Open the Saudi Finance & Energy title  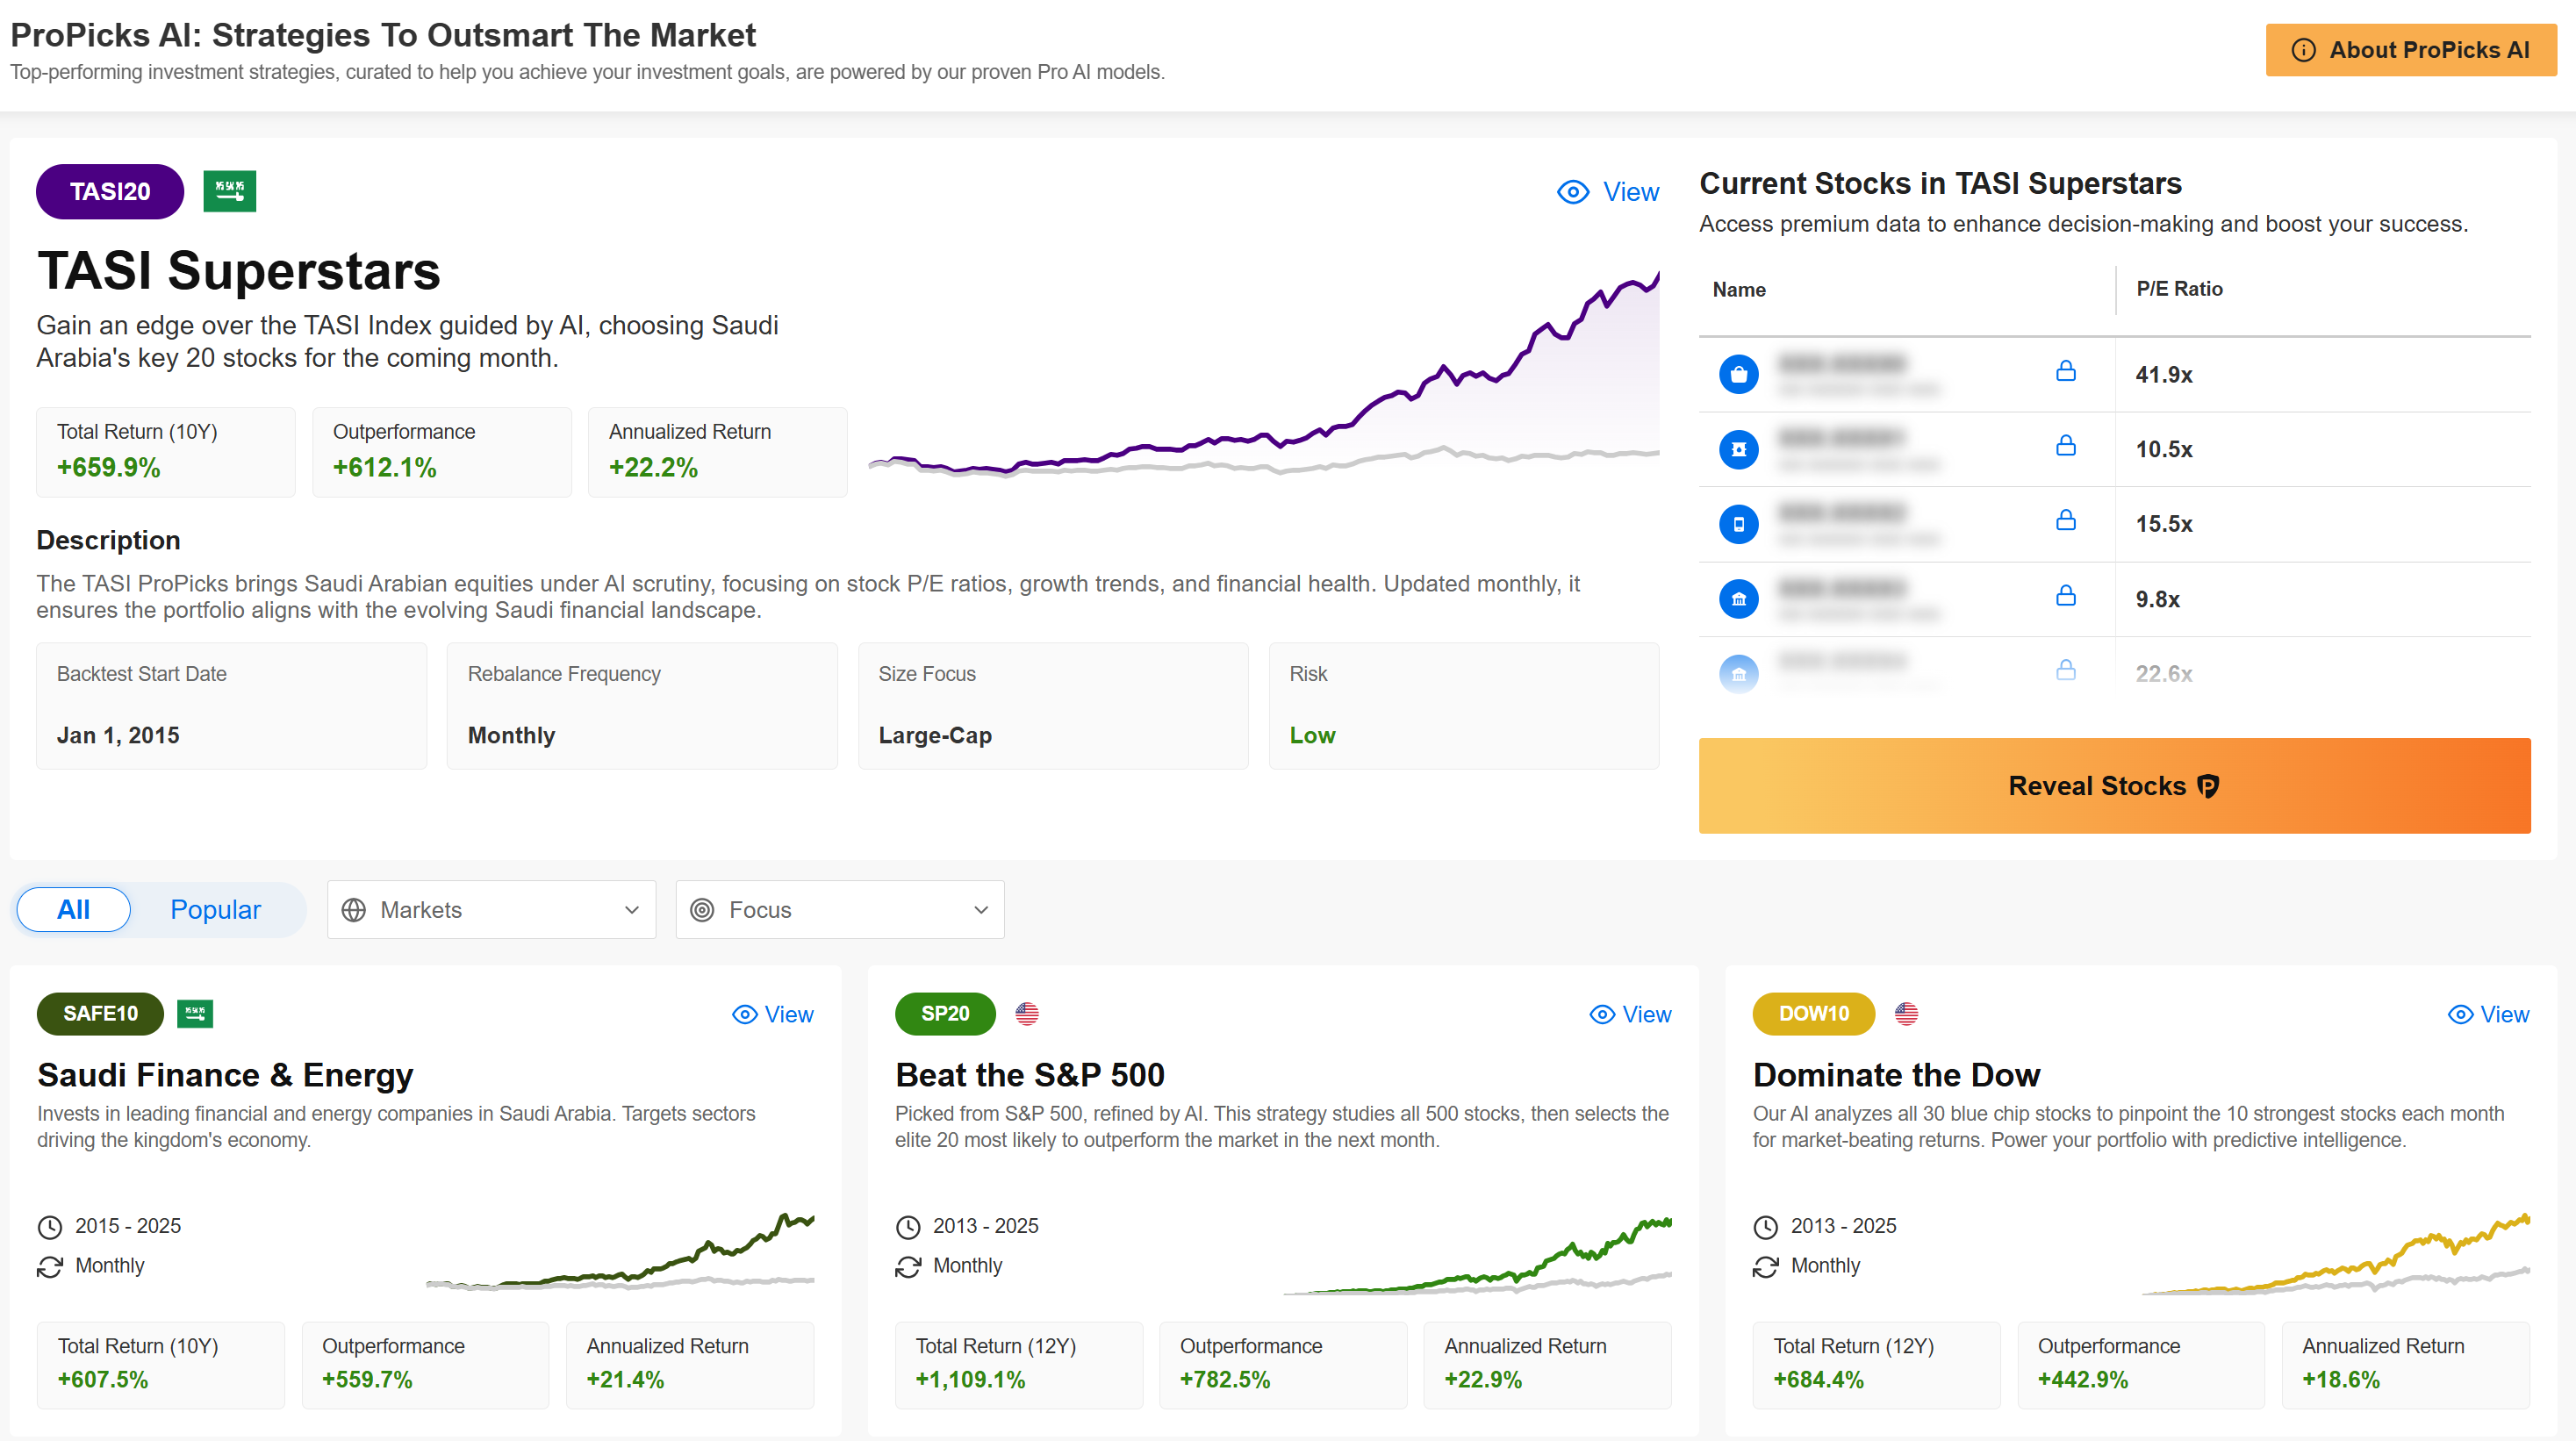225,1075
